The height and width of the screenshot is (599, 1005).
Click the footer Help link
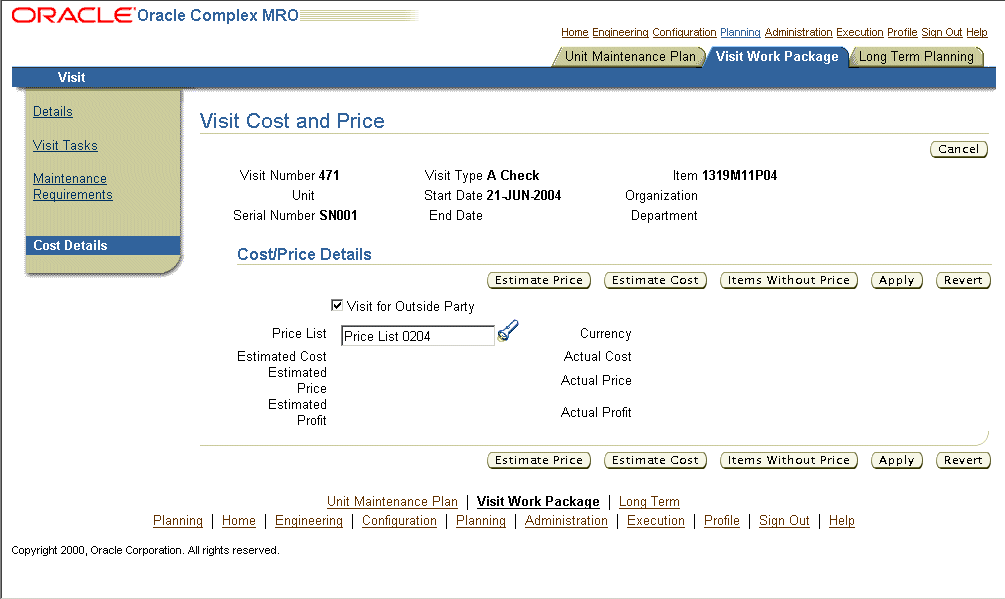tap(842, 521)
